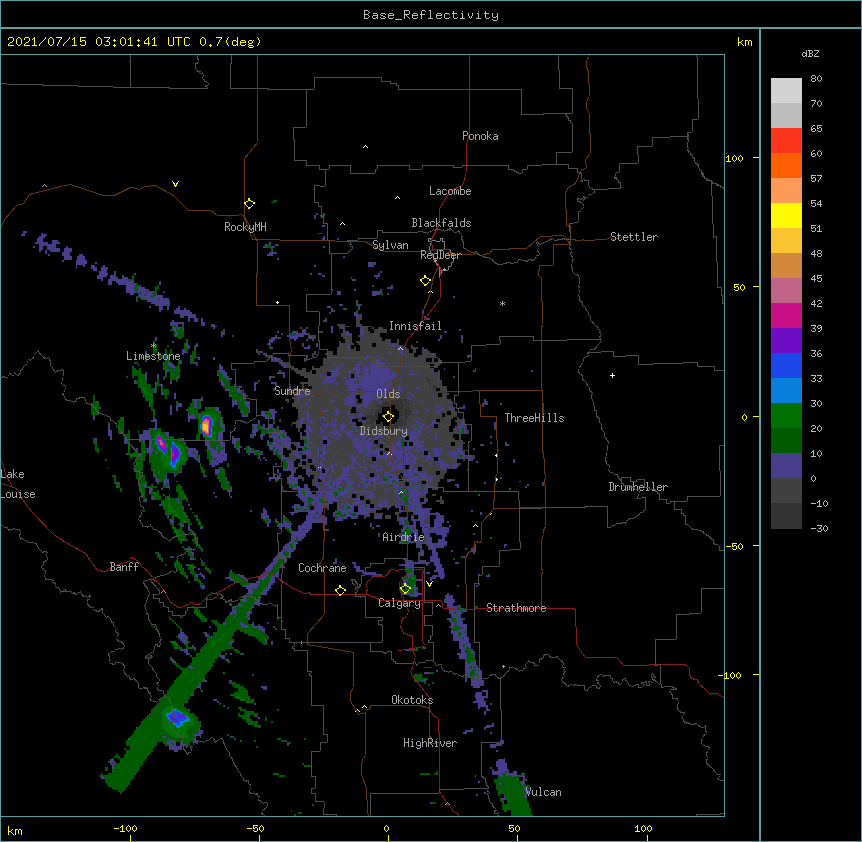Click the Limestone label
This screenshot has width=862, height=842.
pyautogui.click(x=153, y=356)
